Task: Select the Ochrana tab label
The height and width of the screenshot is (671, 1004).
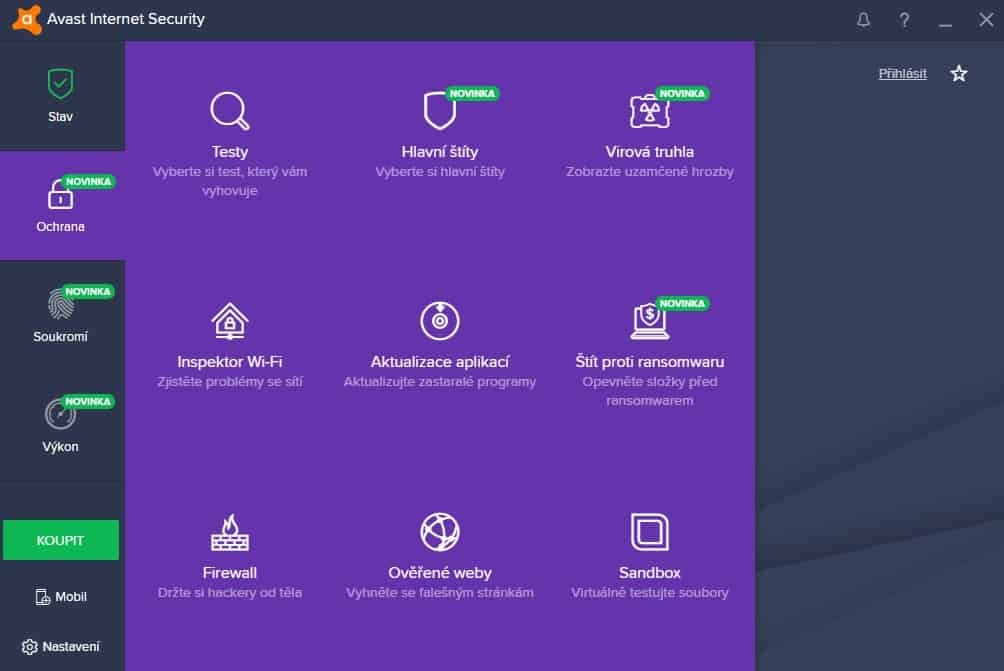Action: pyautogui.click(x=60, y=227)
